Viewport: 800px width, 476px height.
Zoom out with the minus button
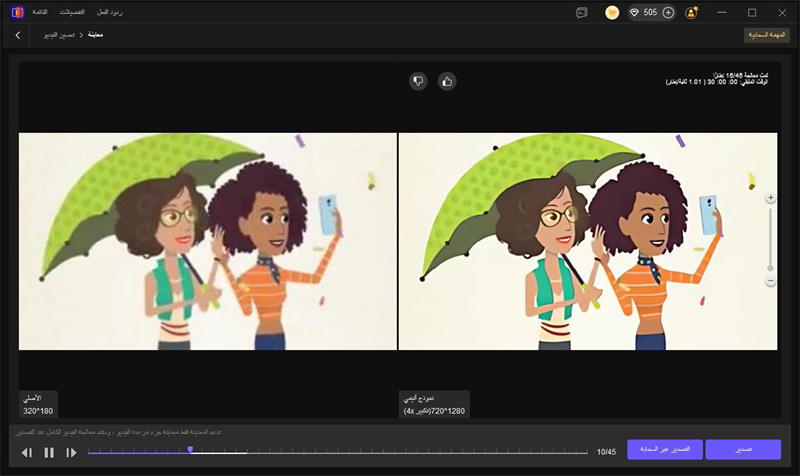click(x=770, y=282)
